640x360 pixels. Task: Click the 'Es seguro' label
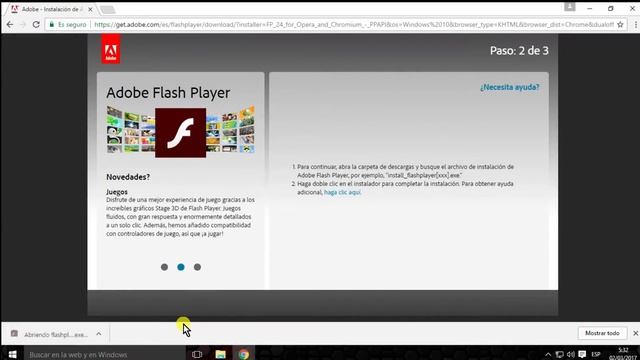(x=72, y=24)
